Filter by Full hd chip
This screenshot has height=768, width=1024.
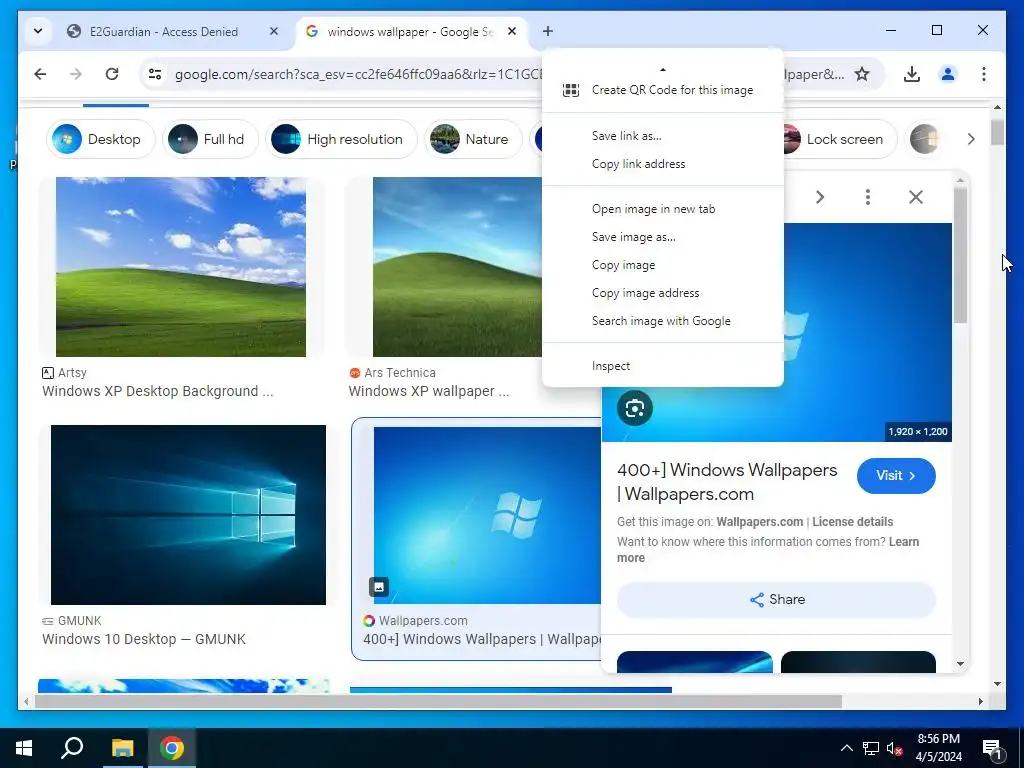click(x=210, y=139)
